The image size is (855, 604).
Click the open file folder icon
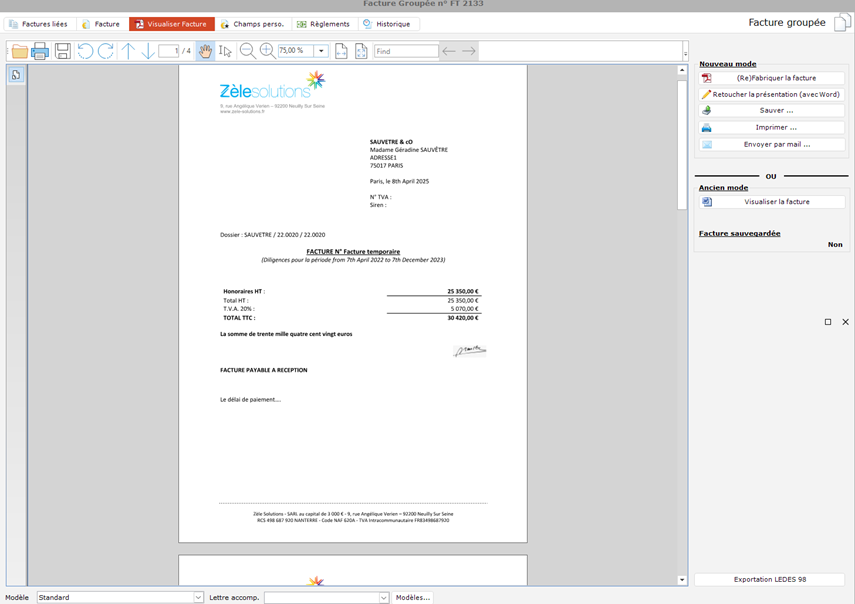[x=19, y=51]
